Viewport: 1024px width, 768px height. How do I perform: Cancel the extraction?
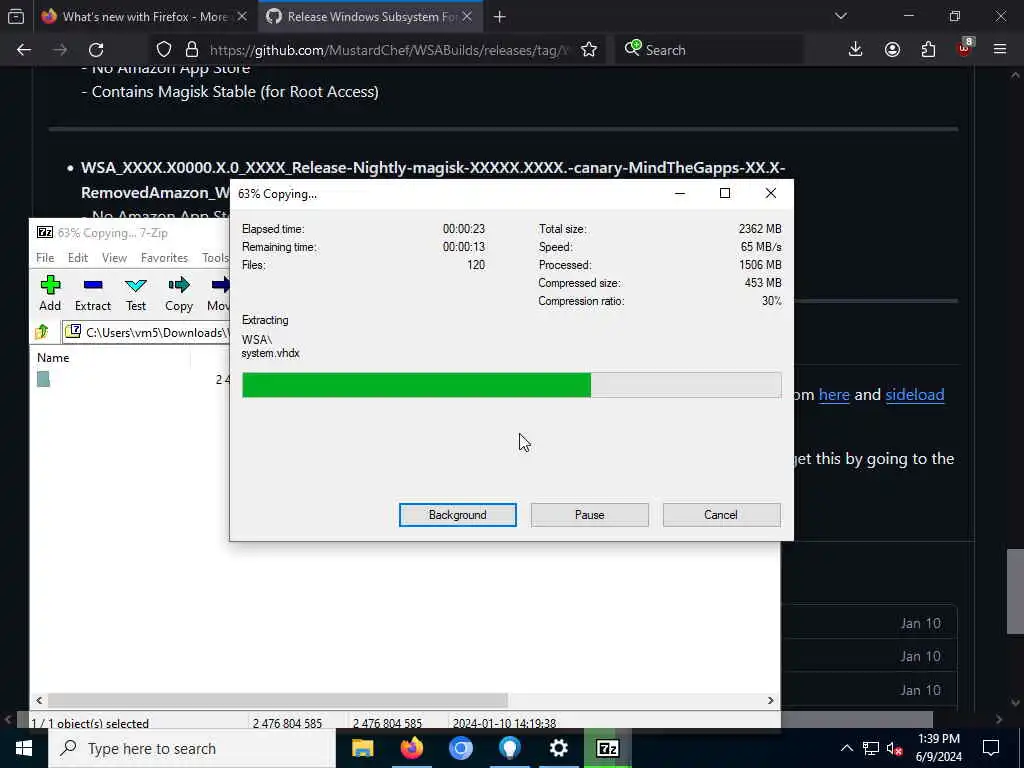[x=721, y=515]
